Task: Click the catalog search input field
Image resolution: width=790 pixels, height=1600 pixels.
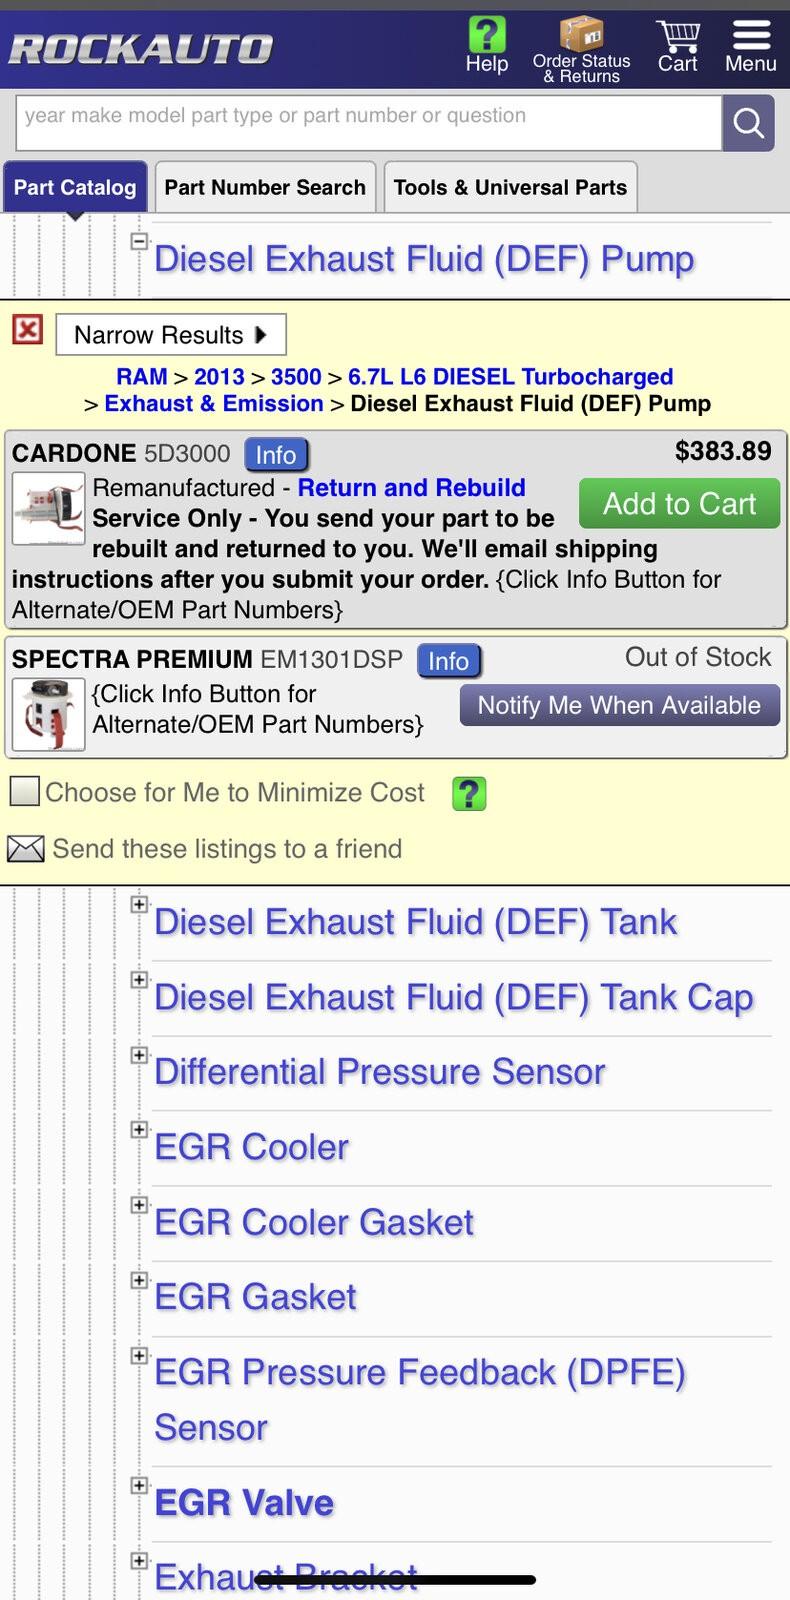Action: (369, 123)
